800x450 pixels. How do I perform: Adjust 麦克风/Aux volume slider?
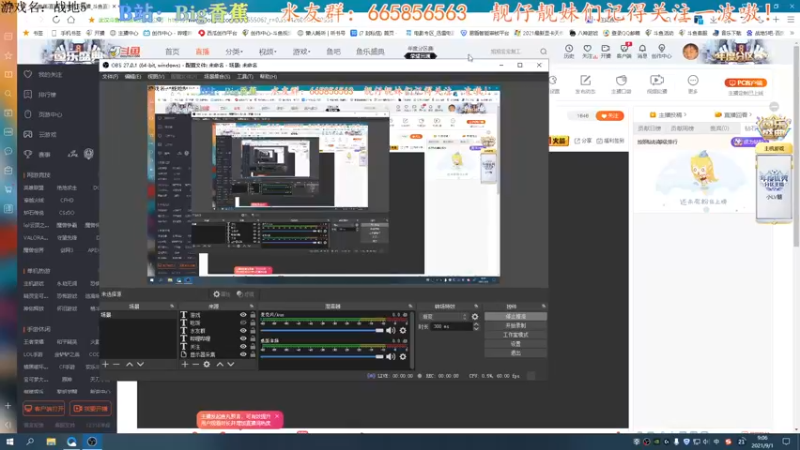(x=321, y=331)
